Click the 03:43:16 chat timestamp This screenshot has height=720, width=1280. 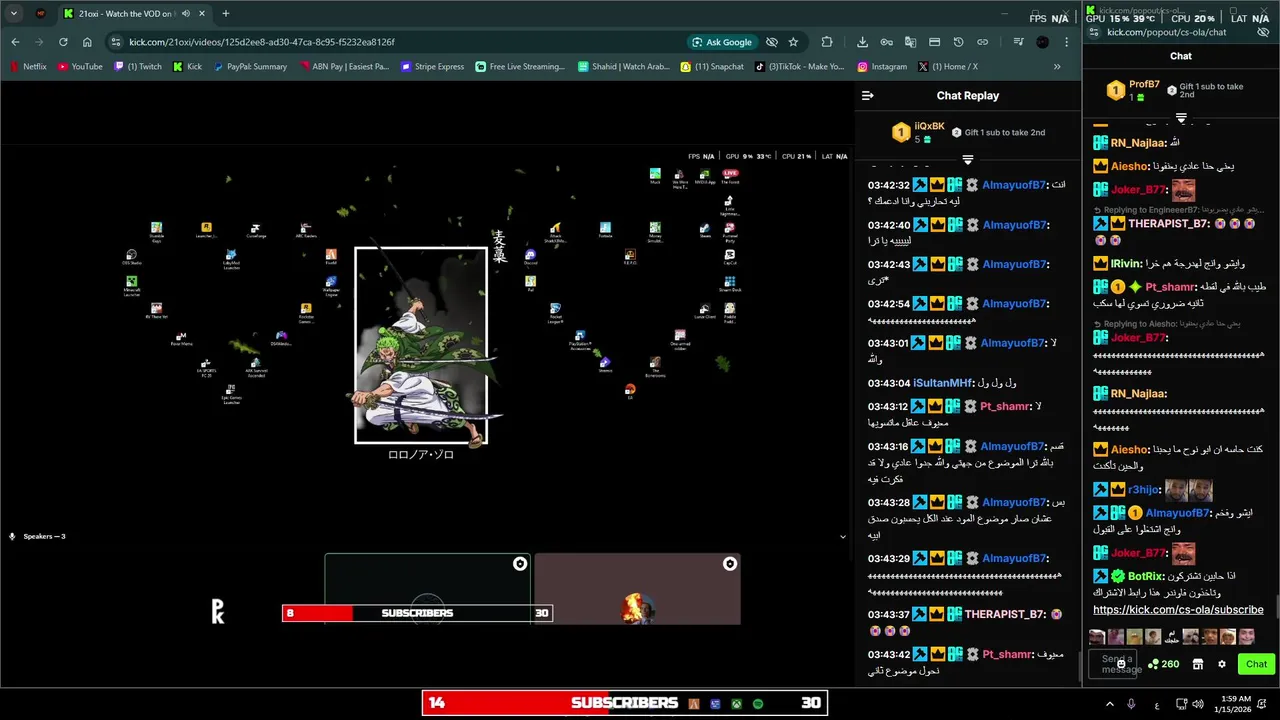[888, 446]
